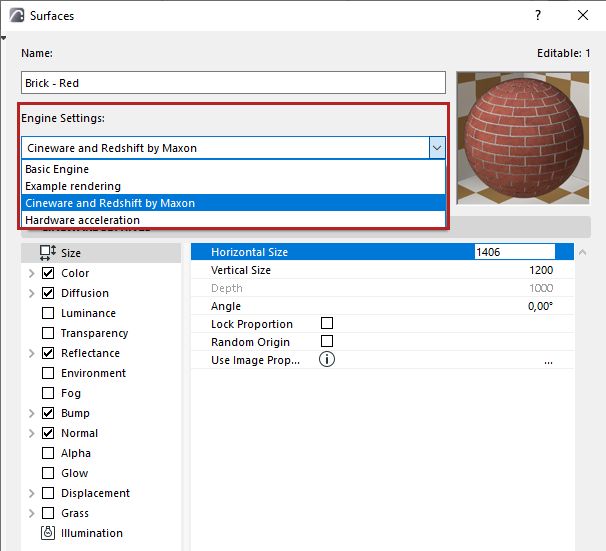
Task: Enable the Displacement channel checkbox
Action: 48,493
